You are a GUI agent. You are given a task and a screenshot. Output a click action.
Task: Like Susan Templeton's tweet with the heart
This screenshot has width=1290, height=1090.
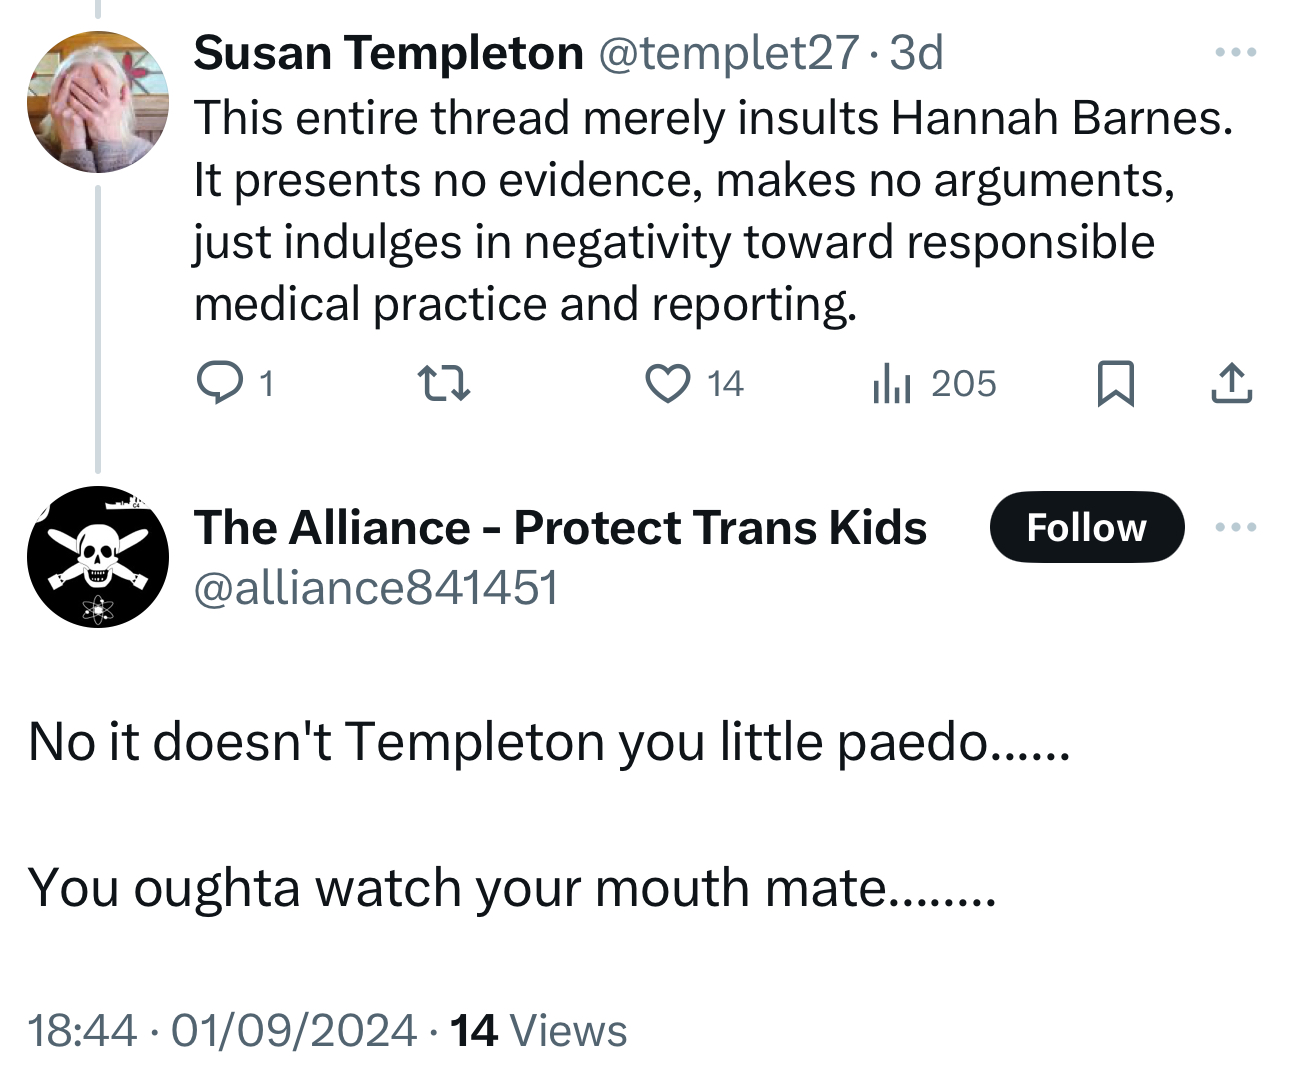(x=667, y=383)
